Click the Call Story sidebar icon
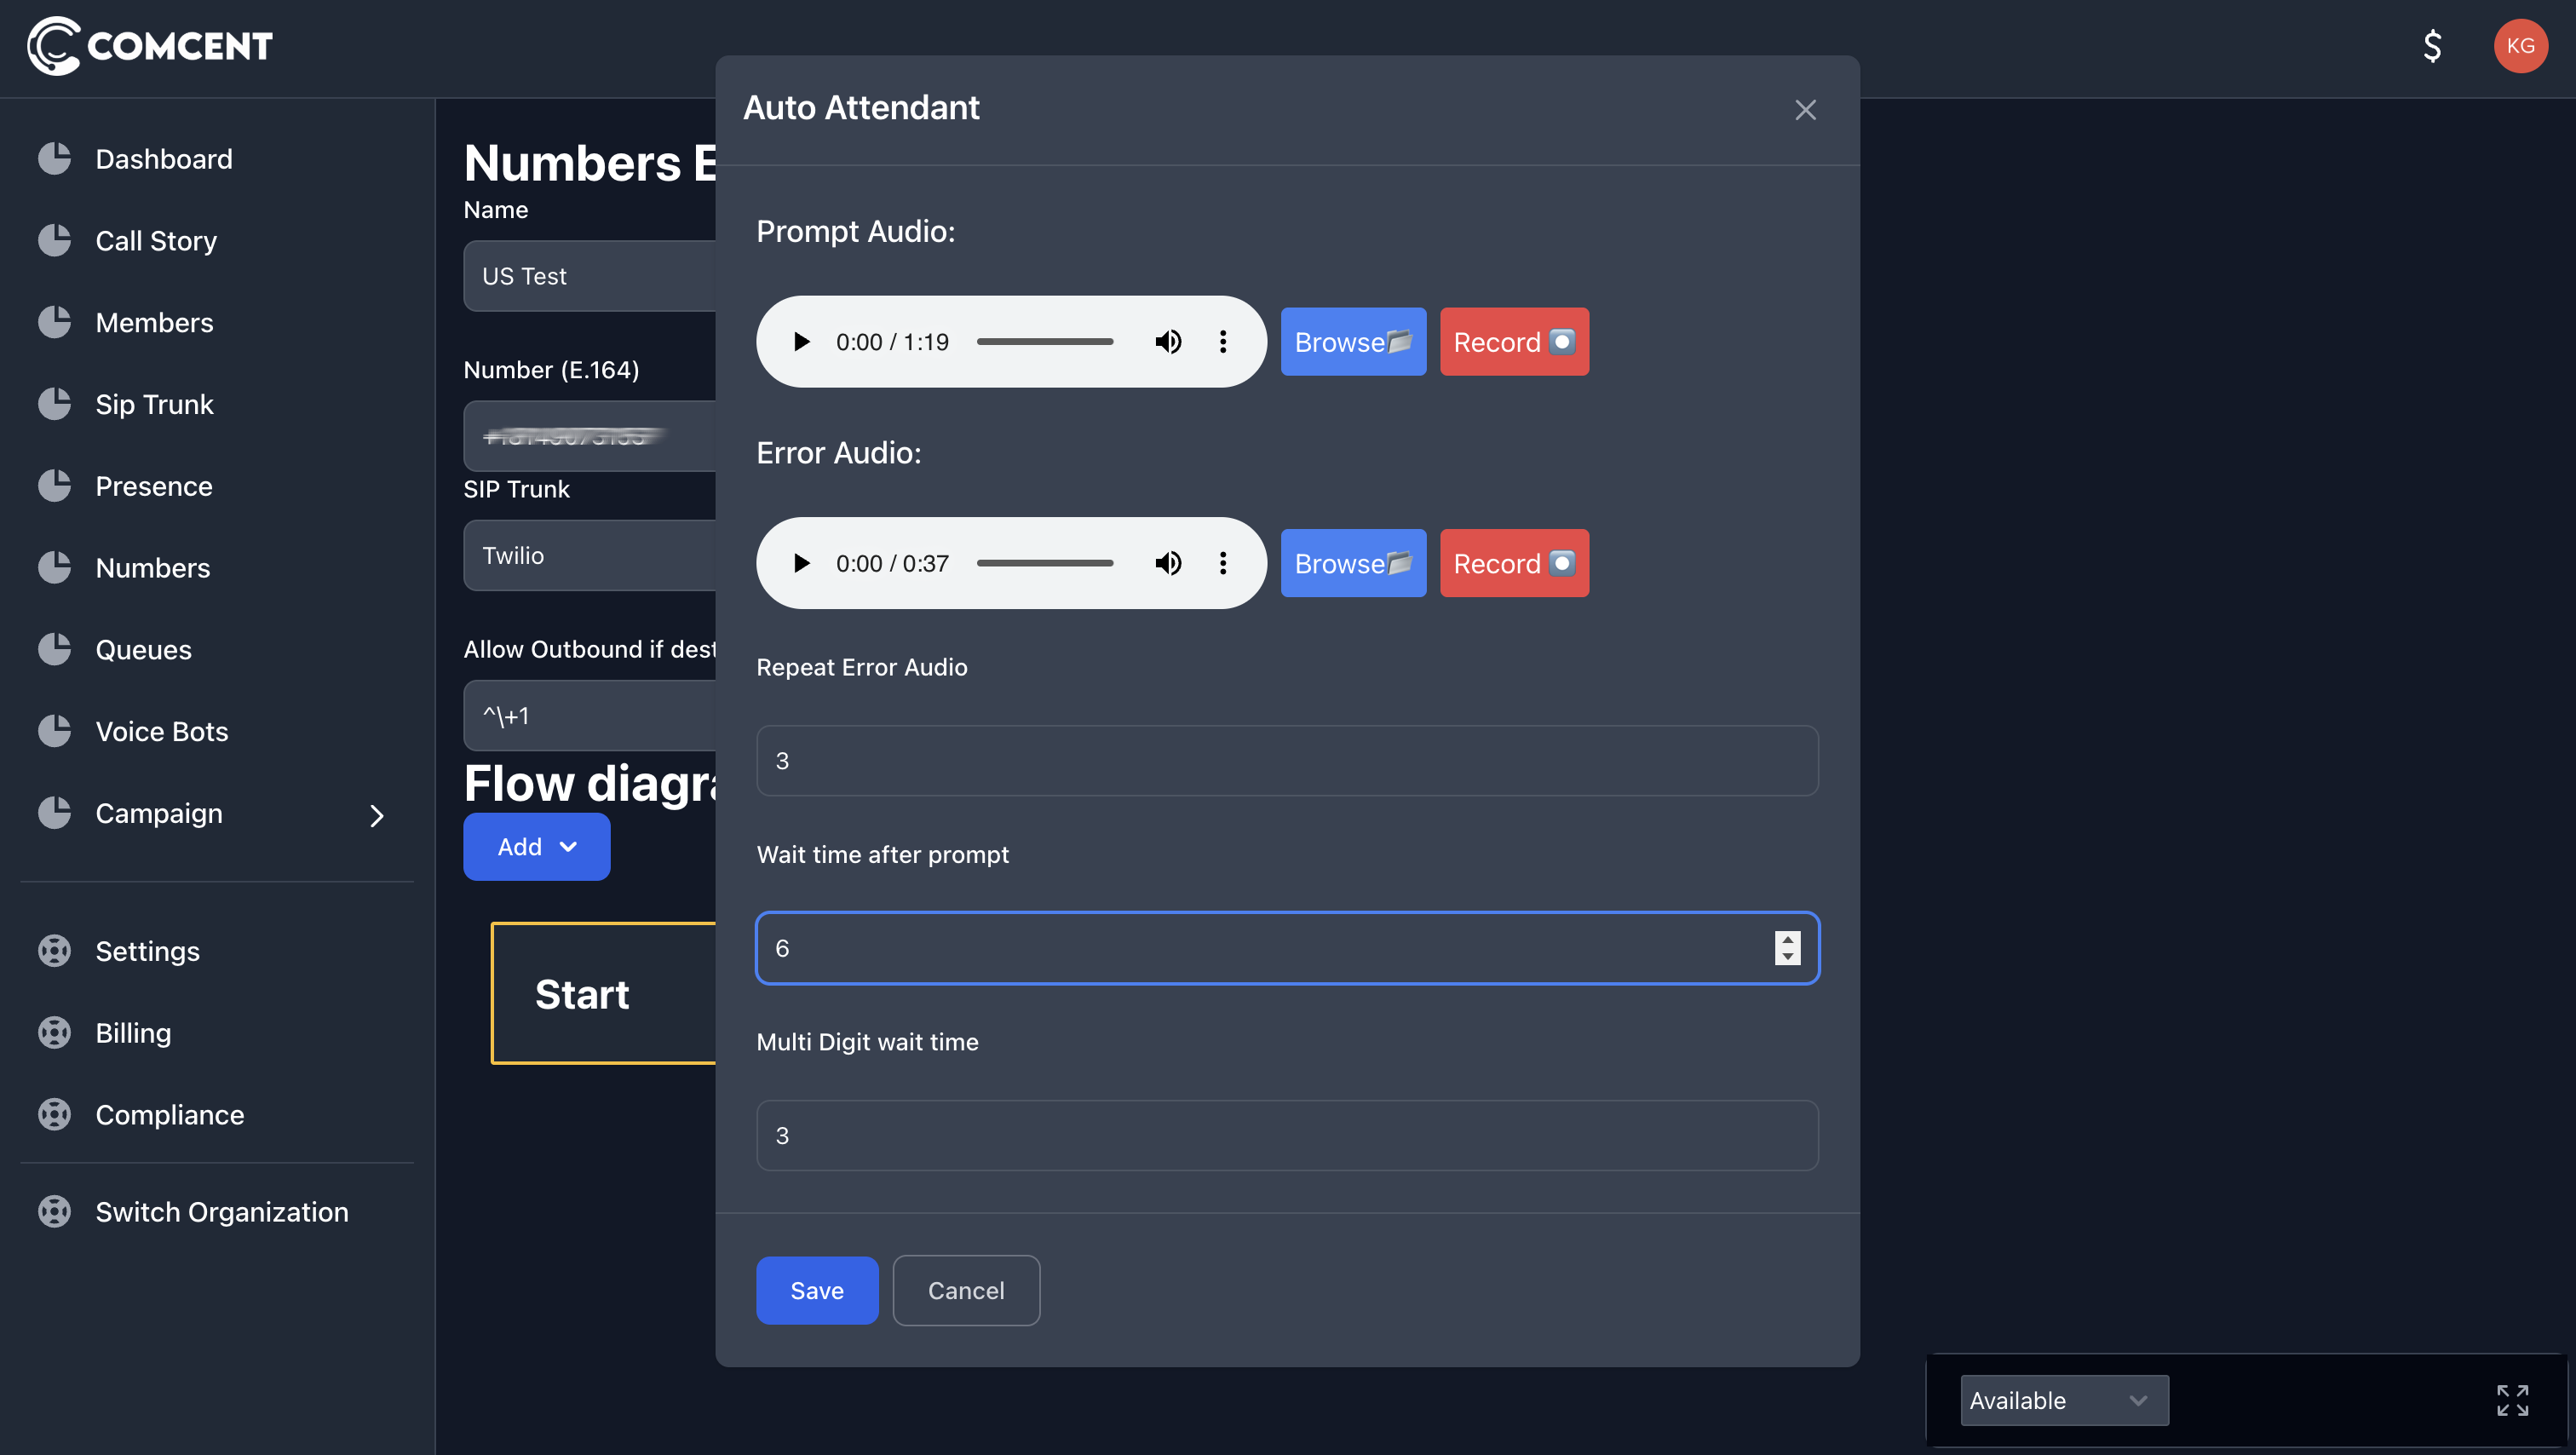2576x1455 pixels. (x=55, y=240)
